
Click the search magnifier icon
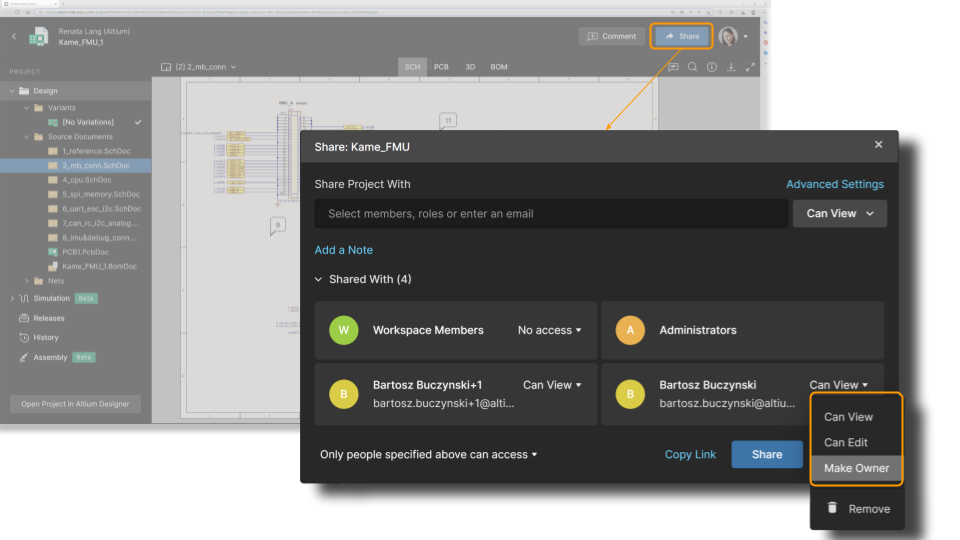tap(692, 67)
